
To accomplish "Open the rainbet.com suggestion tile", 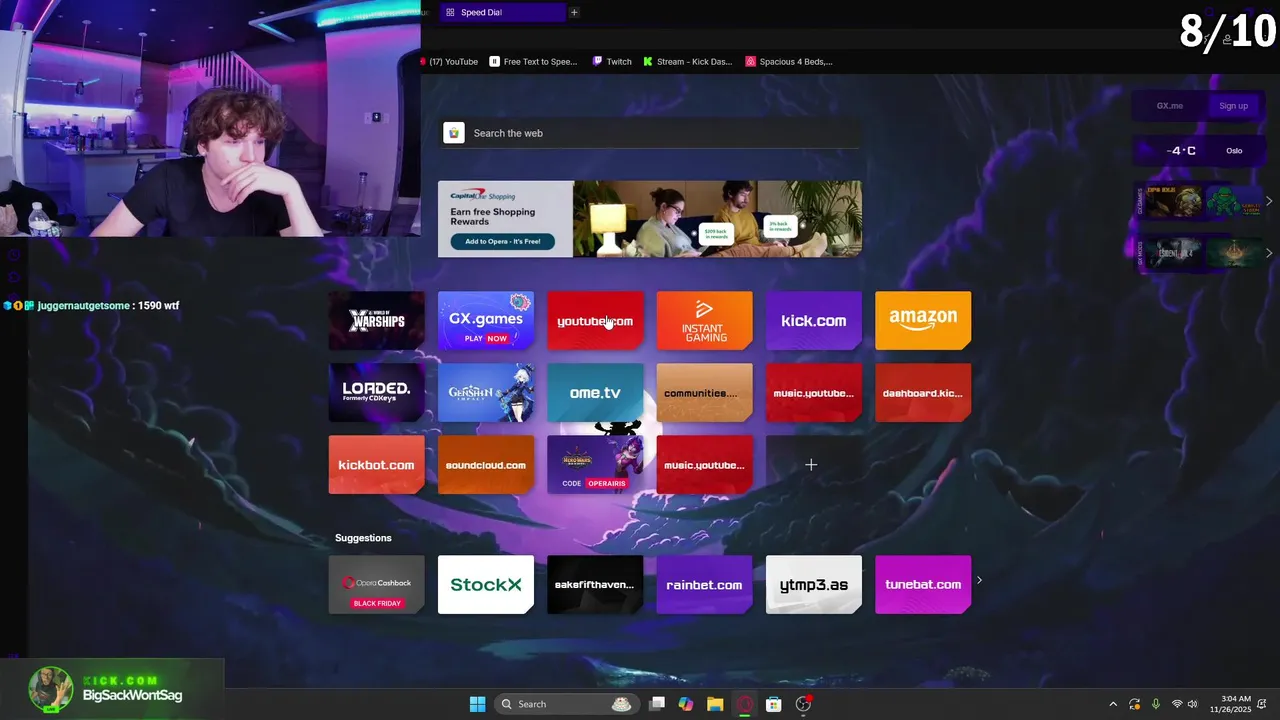I will (704, 585).
